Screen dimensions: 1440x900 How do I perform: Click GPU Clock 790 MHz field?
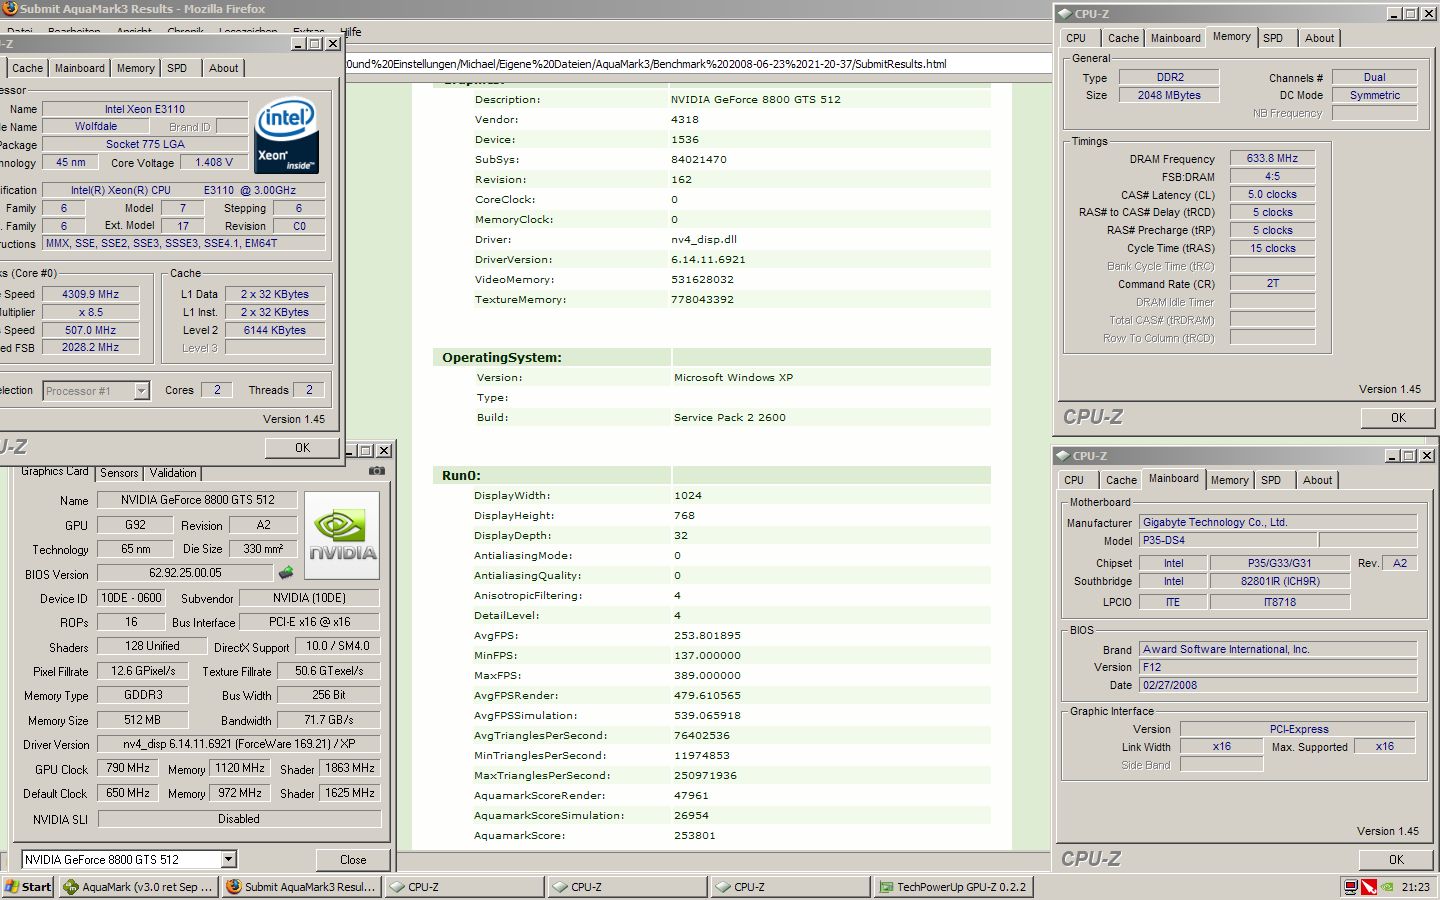[x=128, y=768]
